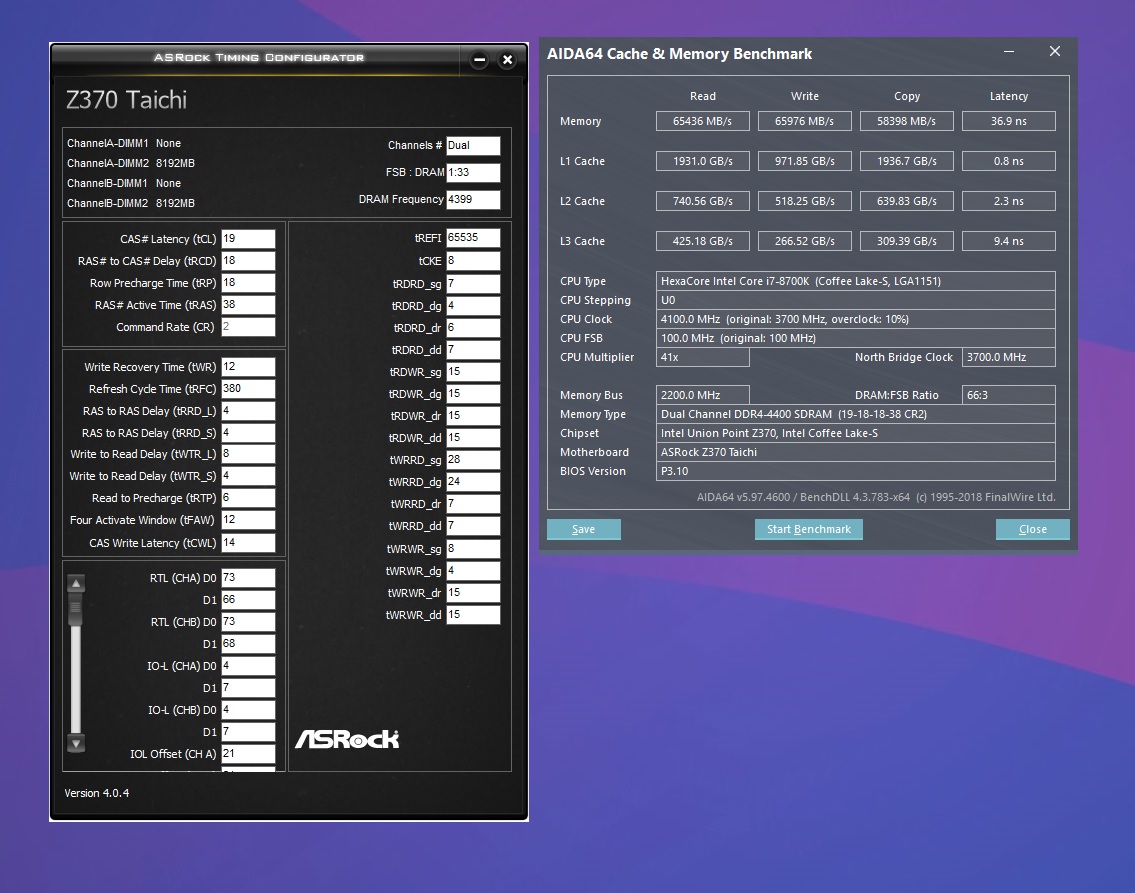The image size is (1135, 893).
Task: Click the RAS# to CAS# Delay (tRCD) field
Action: (x=248, y=261)
